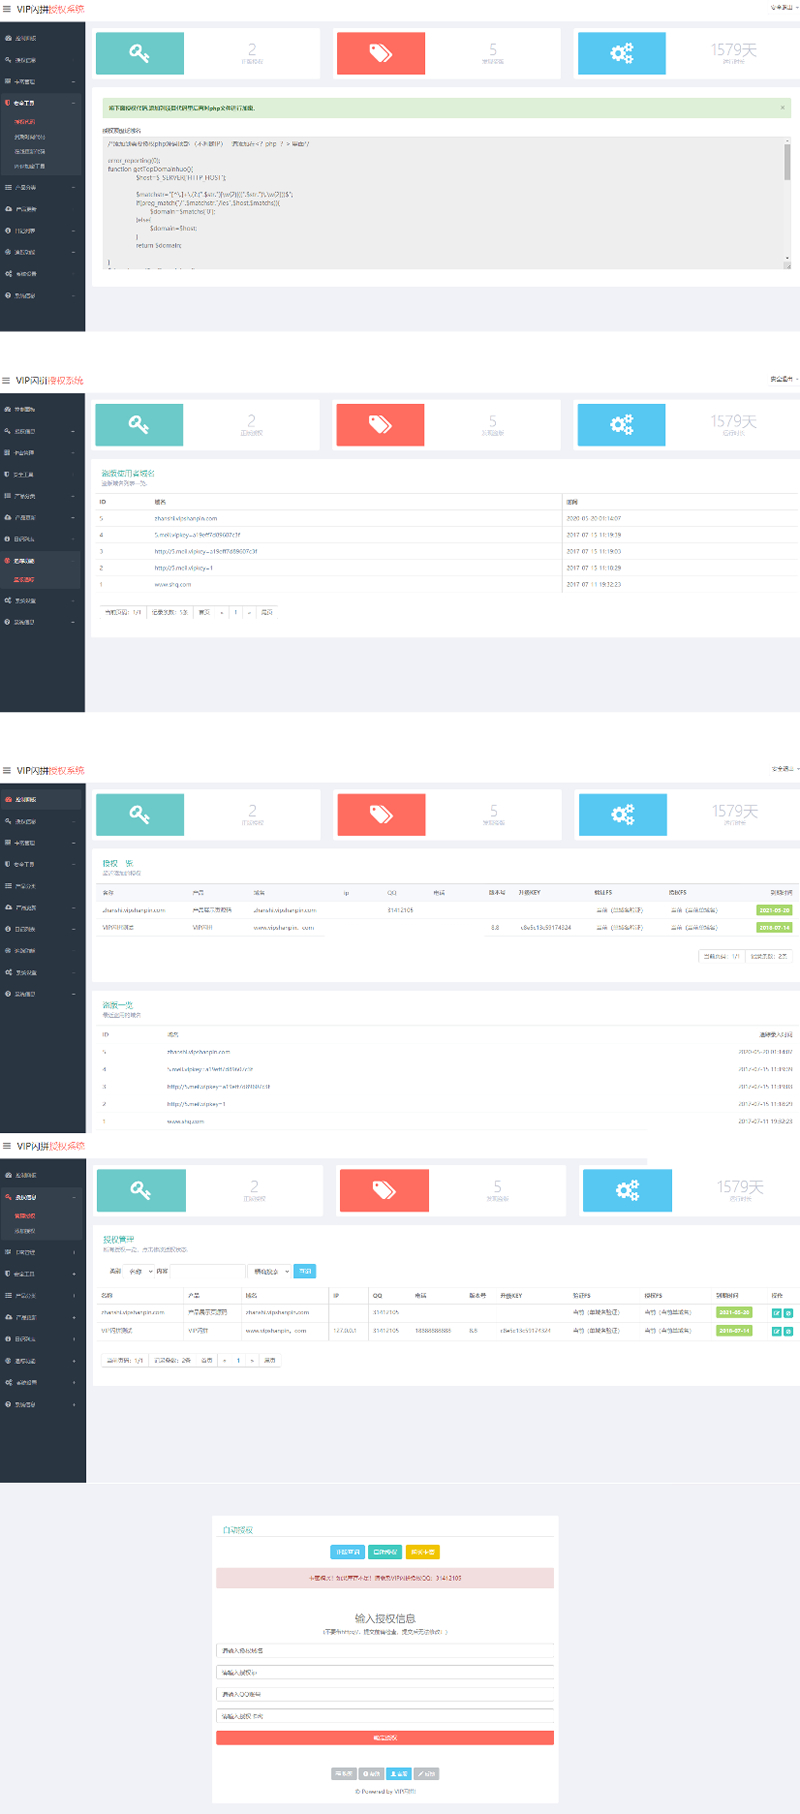Click delete icon in zhanshi.vipshanpin.com authorization row
800x1814 pixels.
coord(788,1313)
